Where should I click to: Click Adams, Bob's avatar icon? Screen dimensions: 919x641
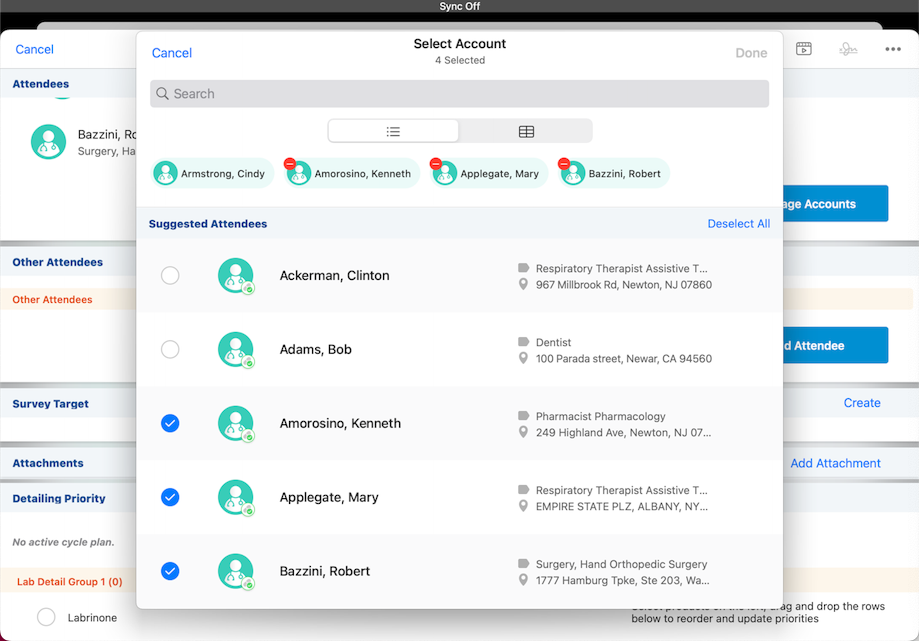click(x=236, y=350)
